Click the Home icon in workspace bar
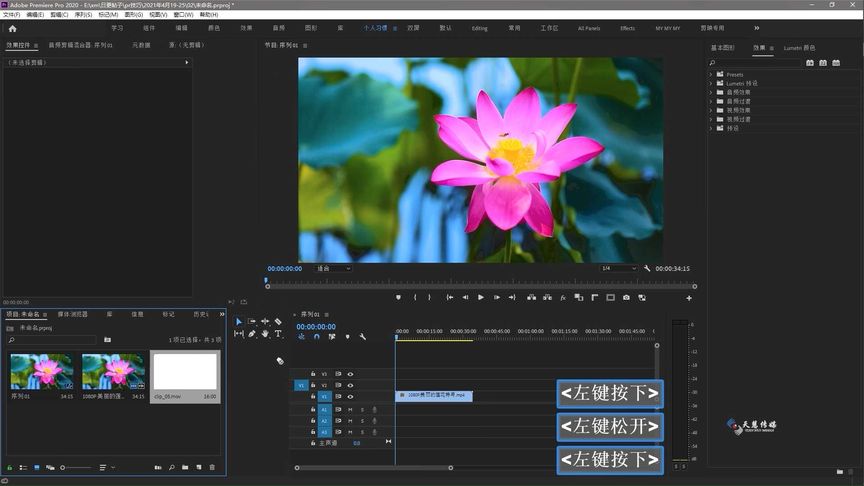Image resolution: width=864 pixels, height=486 pixels. pyautogui.click(x=13, y=28)
